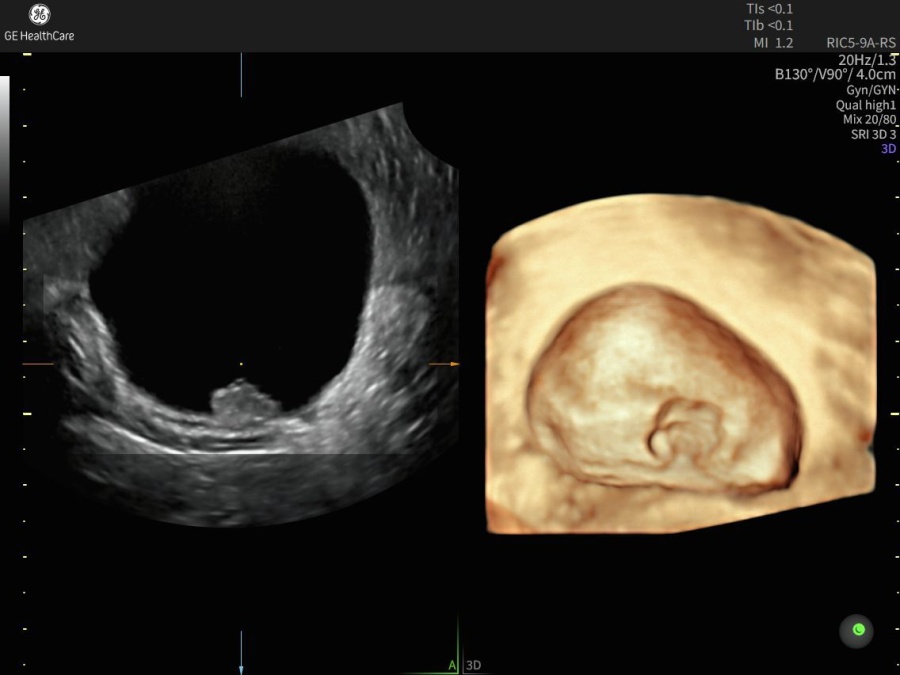Click the B130°/V90°/4.0cm parameter text

click(x=835, y=74)
